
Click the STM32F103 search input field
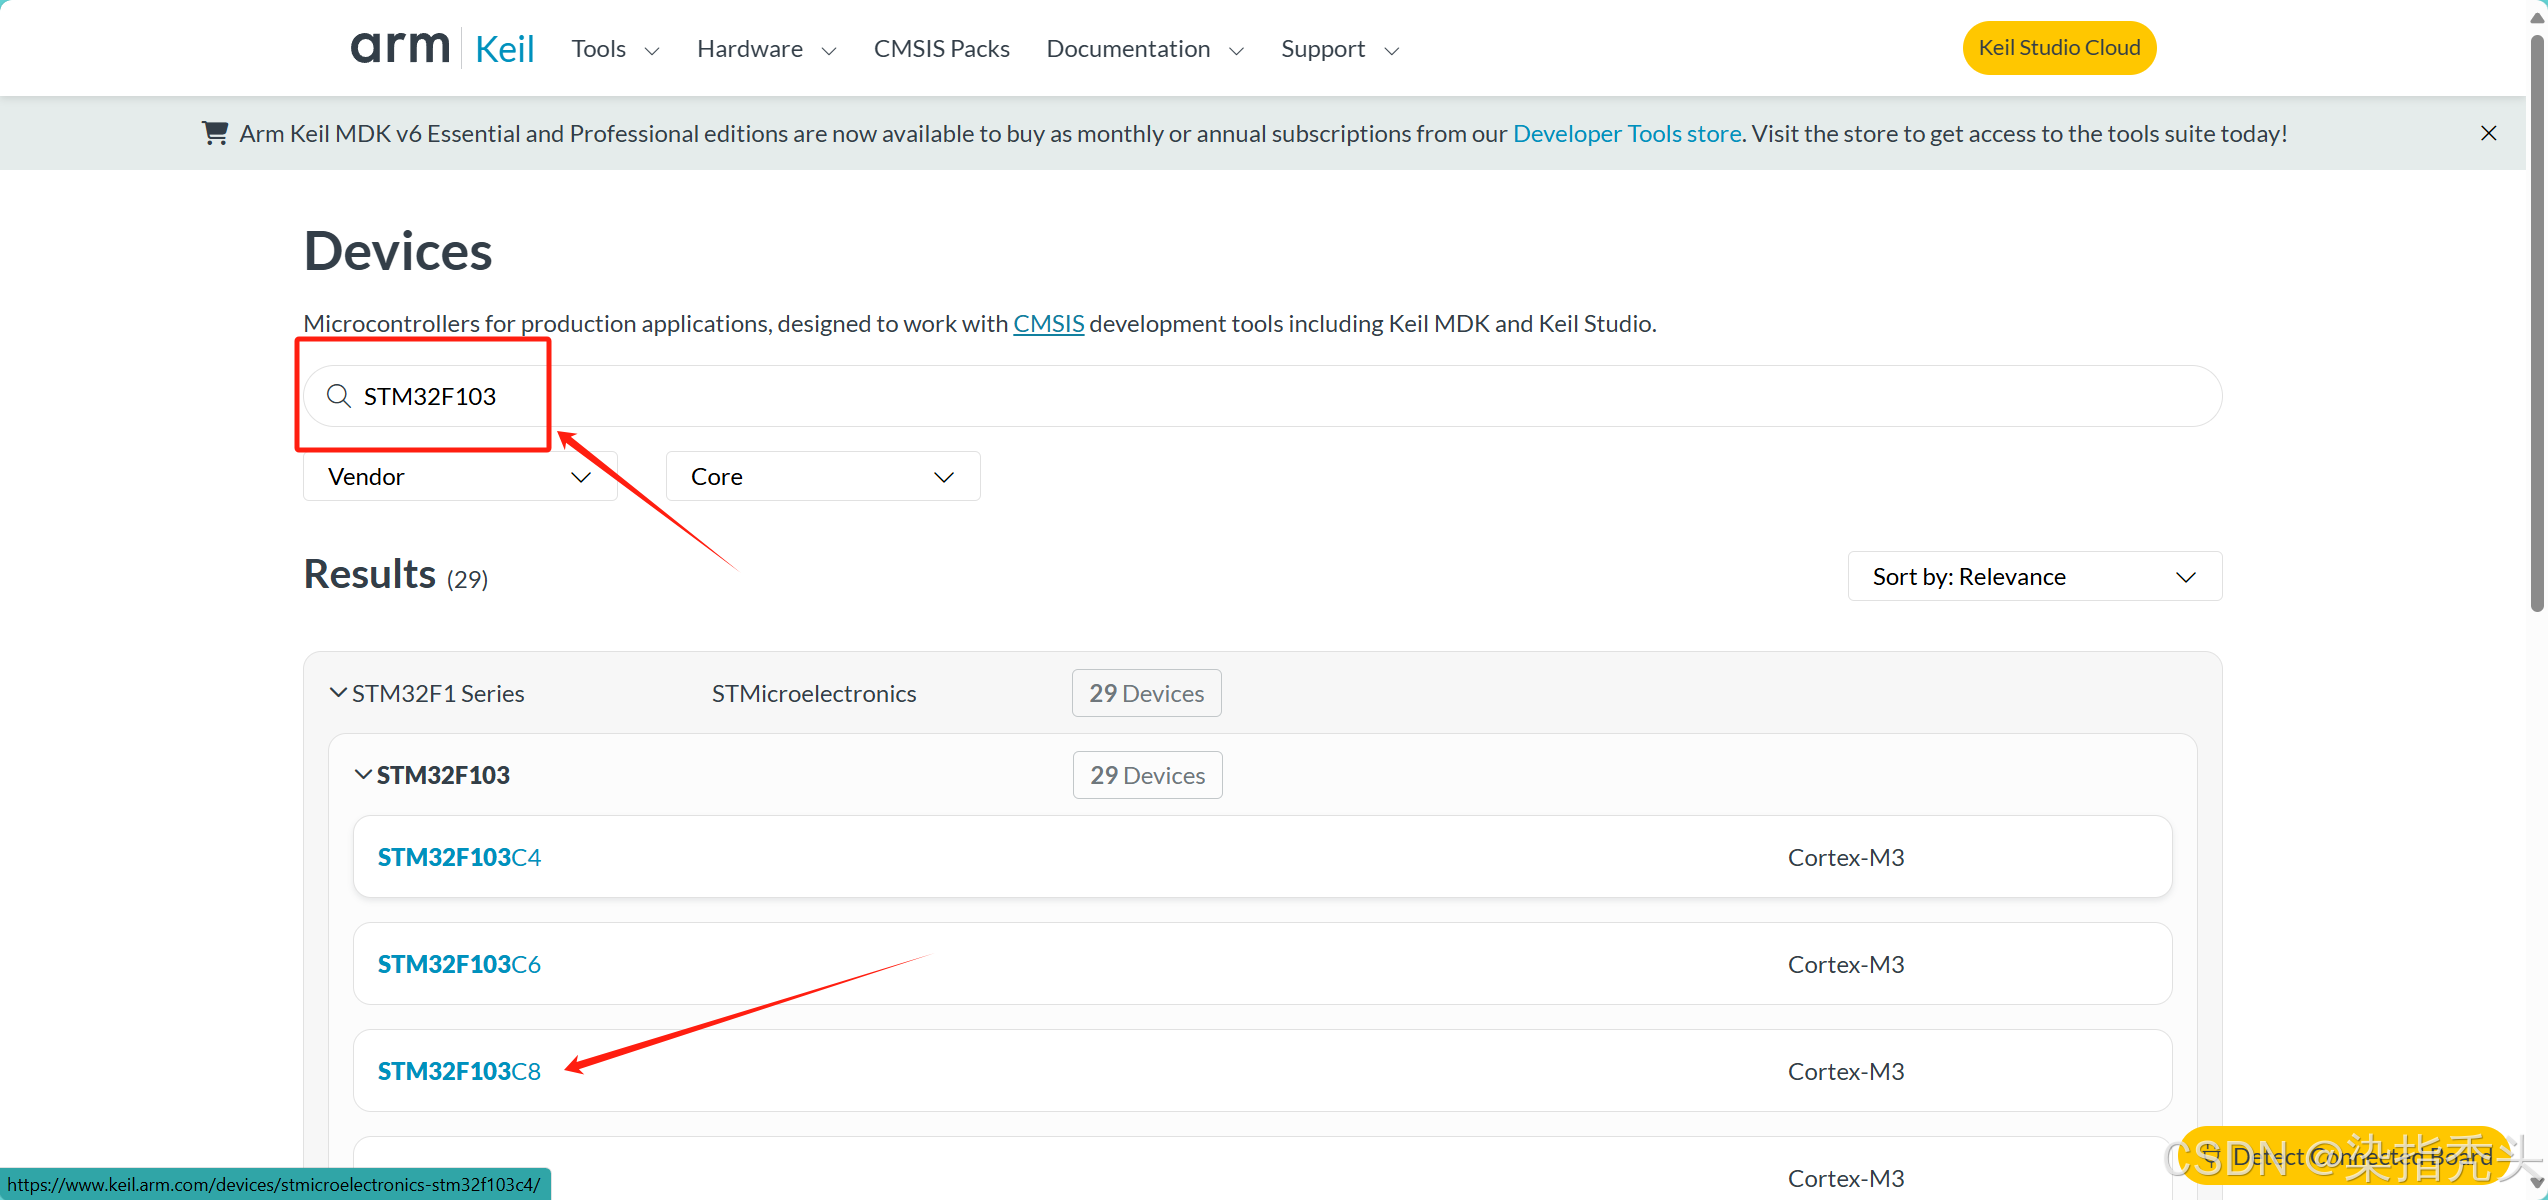(x=1260, y=396)
